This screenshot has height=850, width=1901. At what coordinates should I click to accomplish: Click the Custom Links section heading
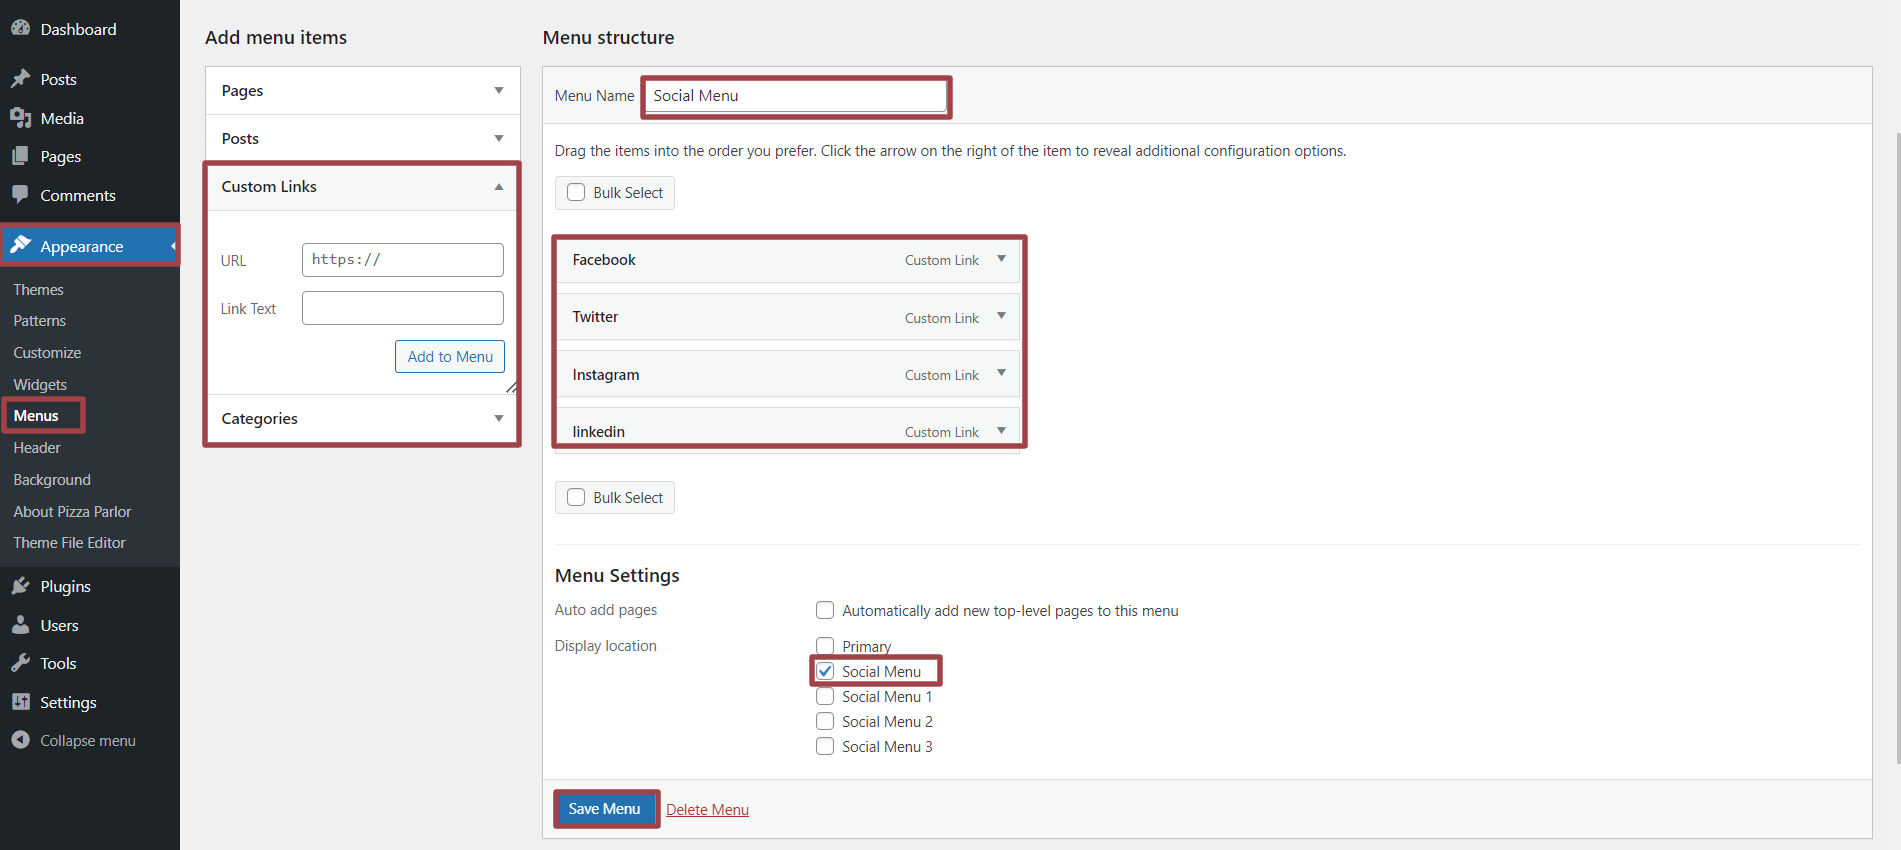[x=269, y=187]
